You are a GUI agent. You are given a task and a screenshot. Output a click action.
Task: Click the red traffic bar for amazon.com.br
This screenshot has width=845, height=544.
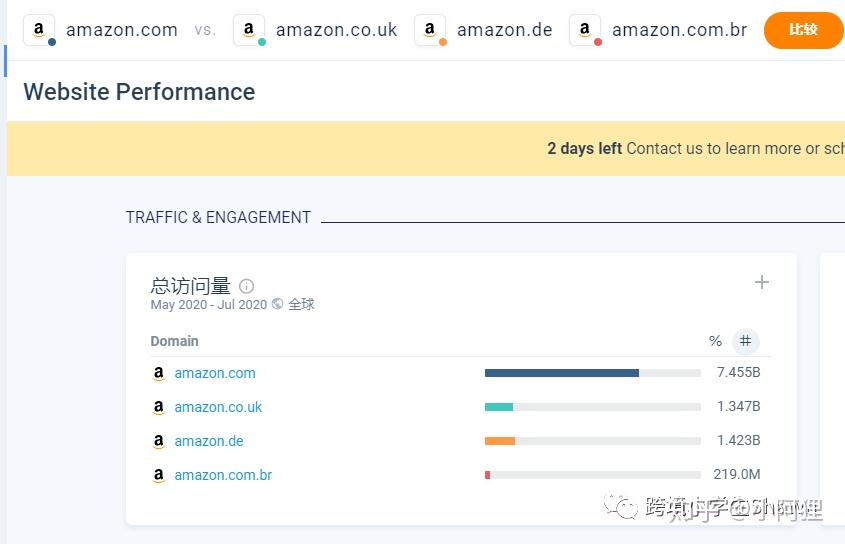(487, 475)
